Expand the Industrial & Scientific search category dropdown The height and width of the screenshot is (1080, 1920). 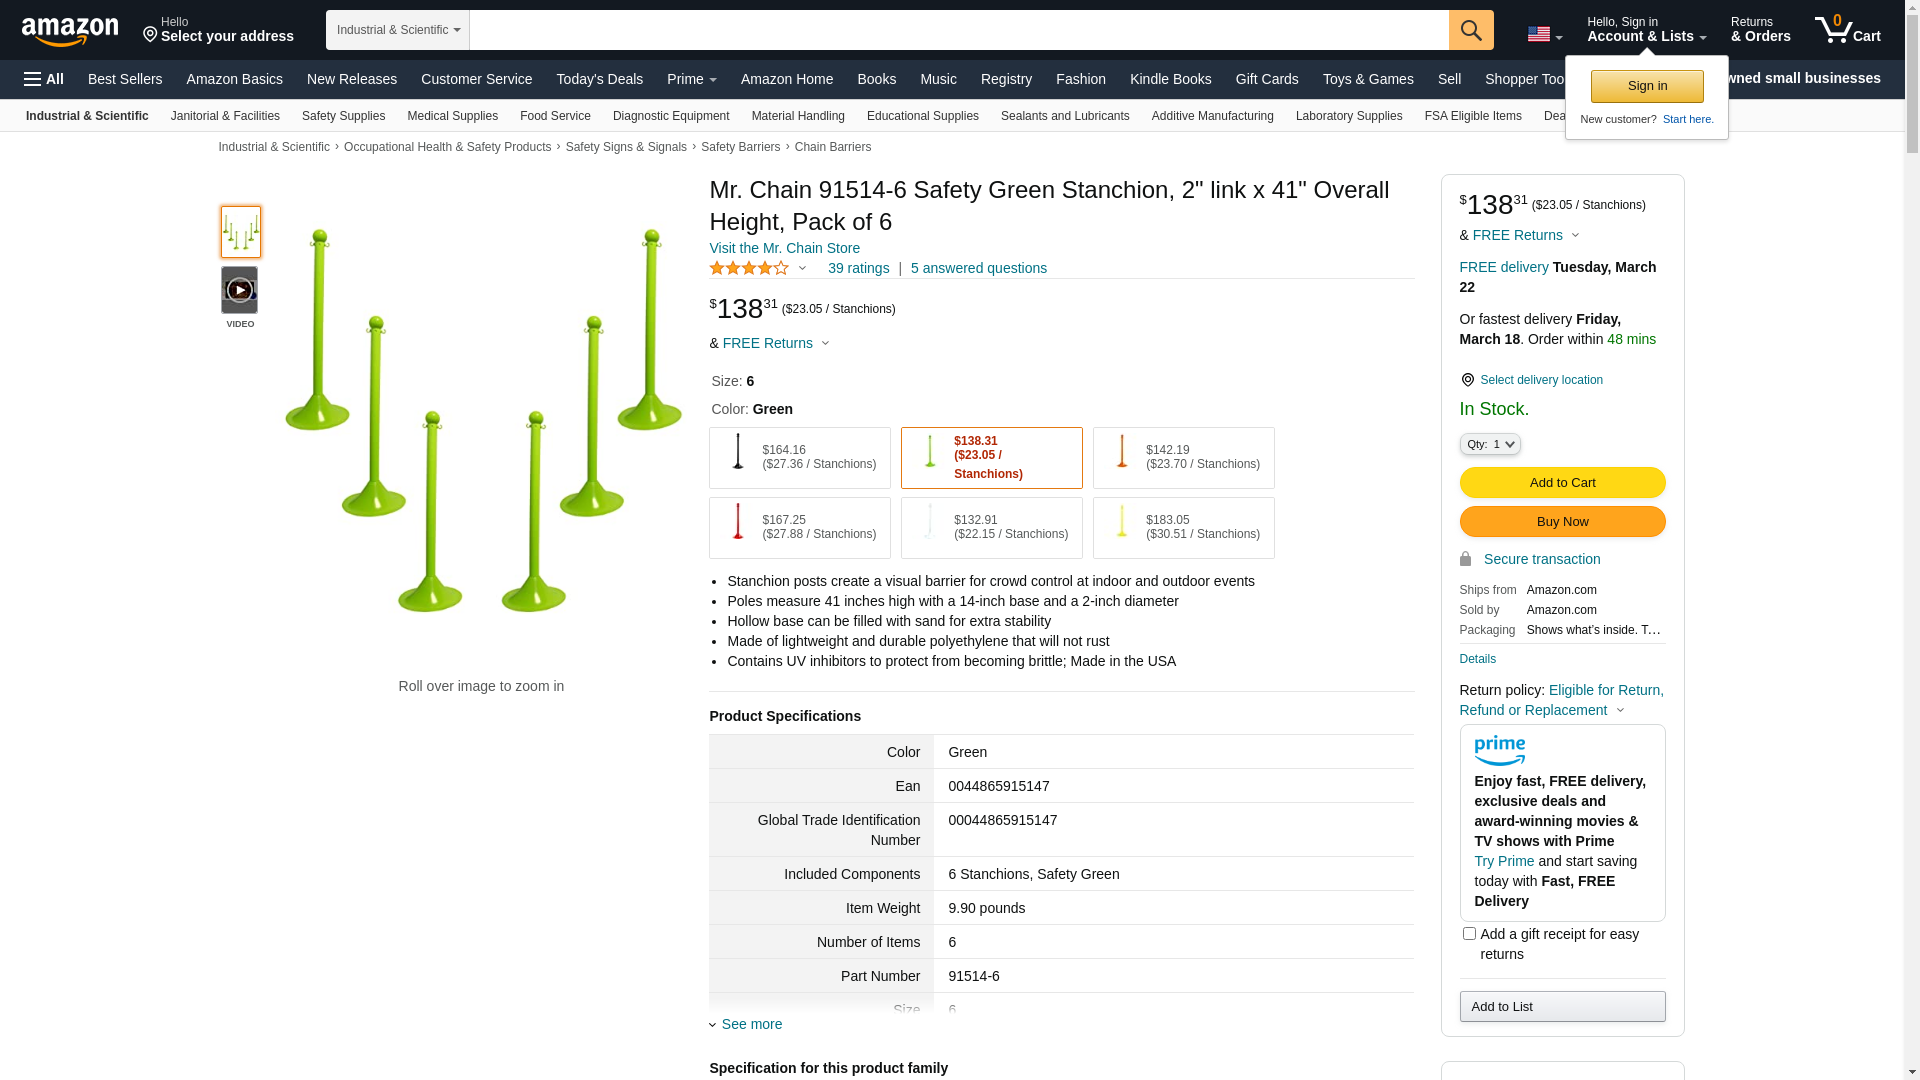click(398, 30)
